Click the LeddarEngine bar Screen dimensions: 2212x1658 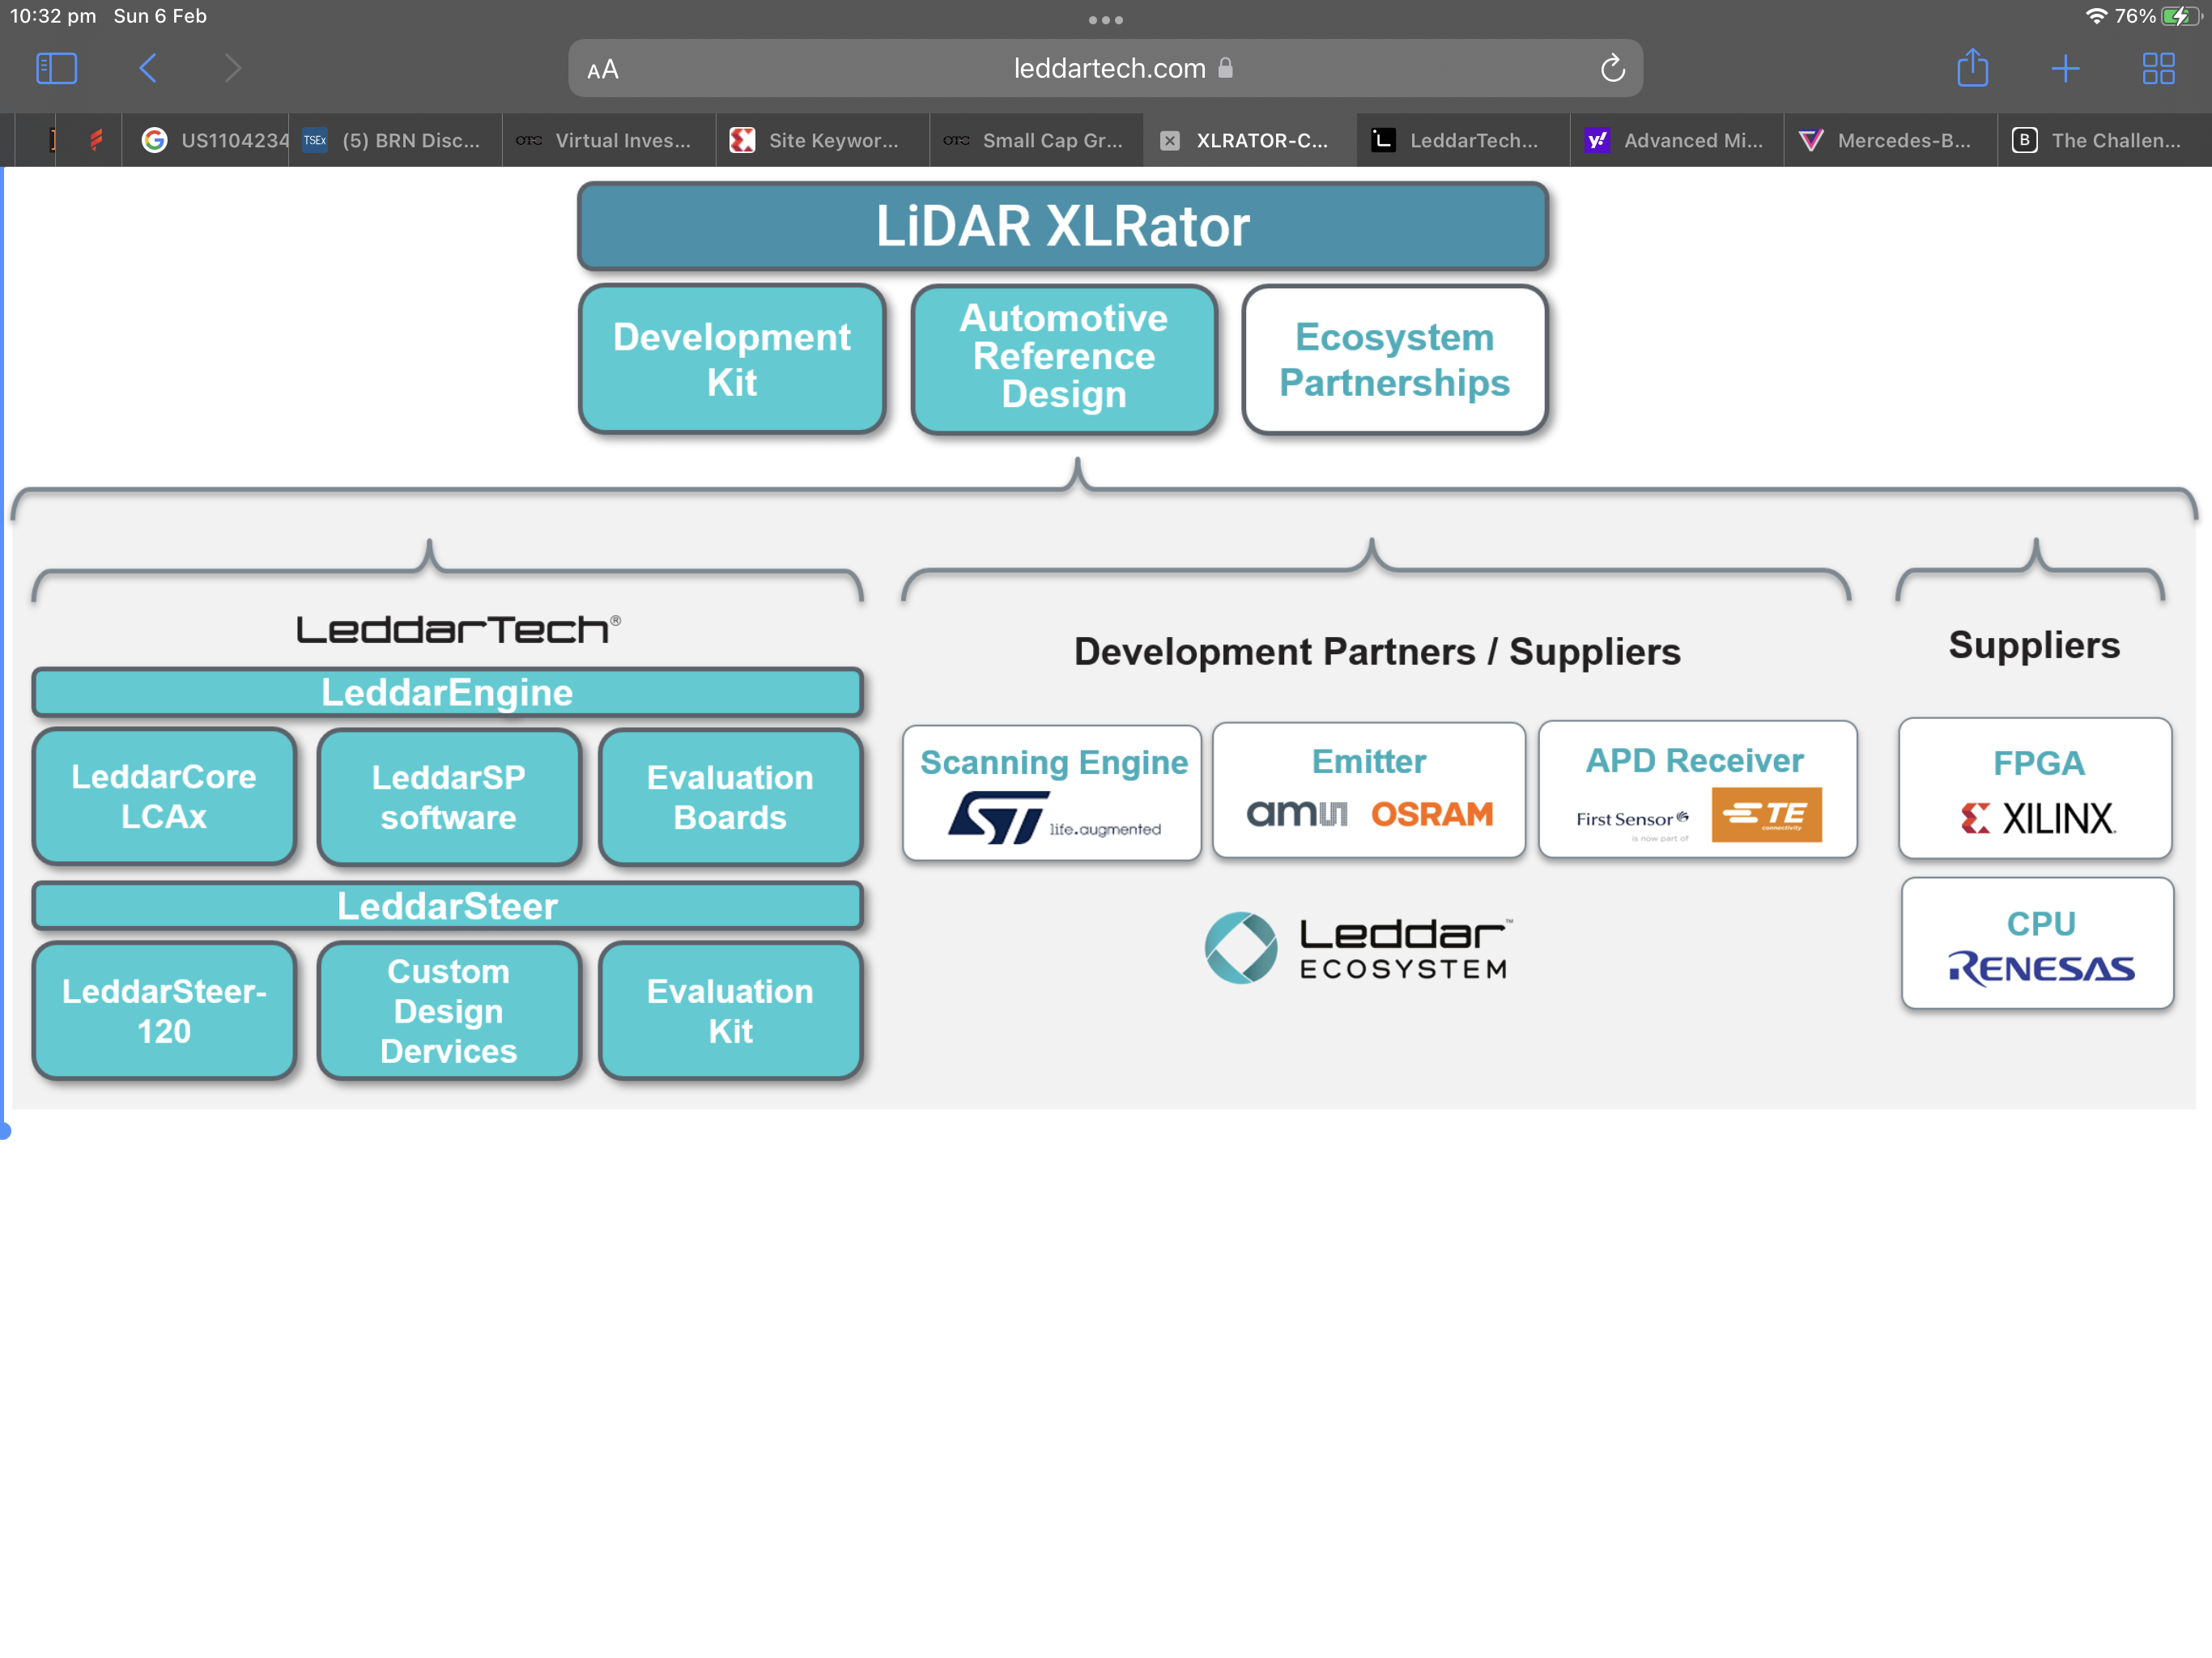(x=447, y=693)
